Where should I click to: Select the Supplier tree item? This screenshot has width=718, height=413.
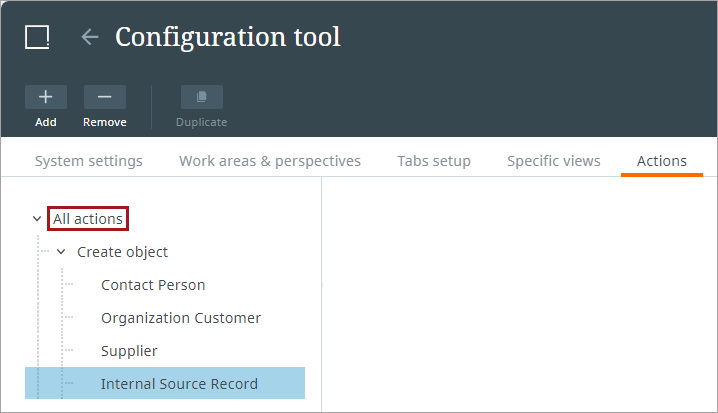coord(129,351)
